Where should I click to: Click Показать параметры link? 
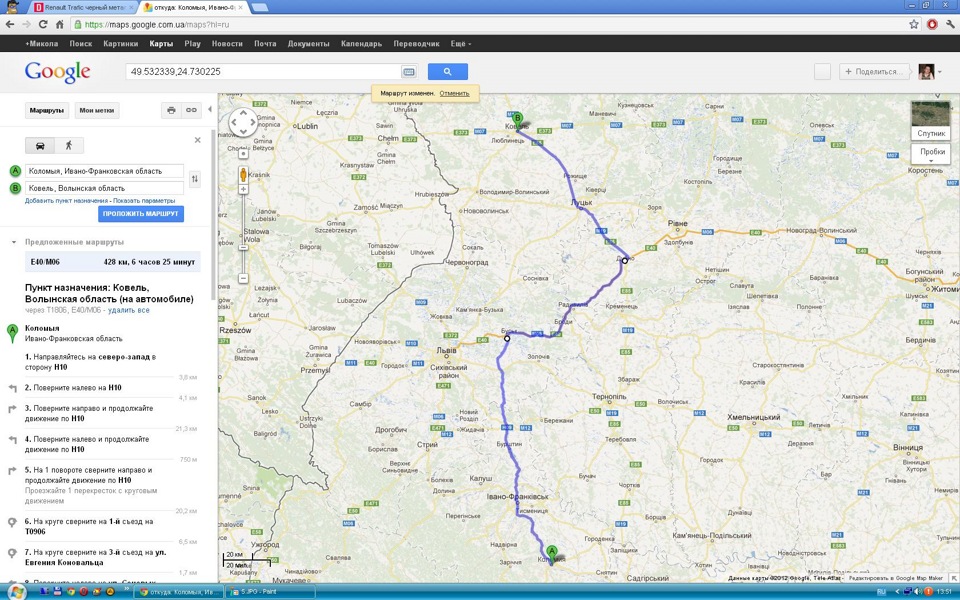(x=144, y=201)
